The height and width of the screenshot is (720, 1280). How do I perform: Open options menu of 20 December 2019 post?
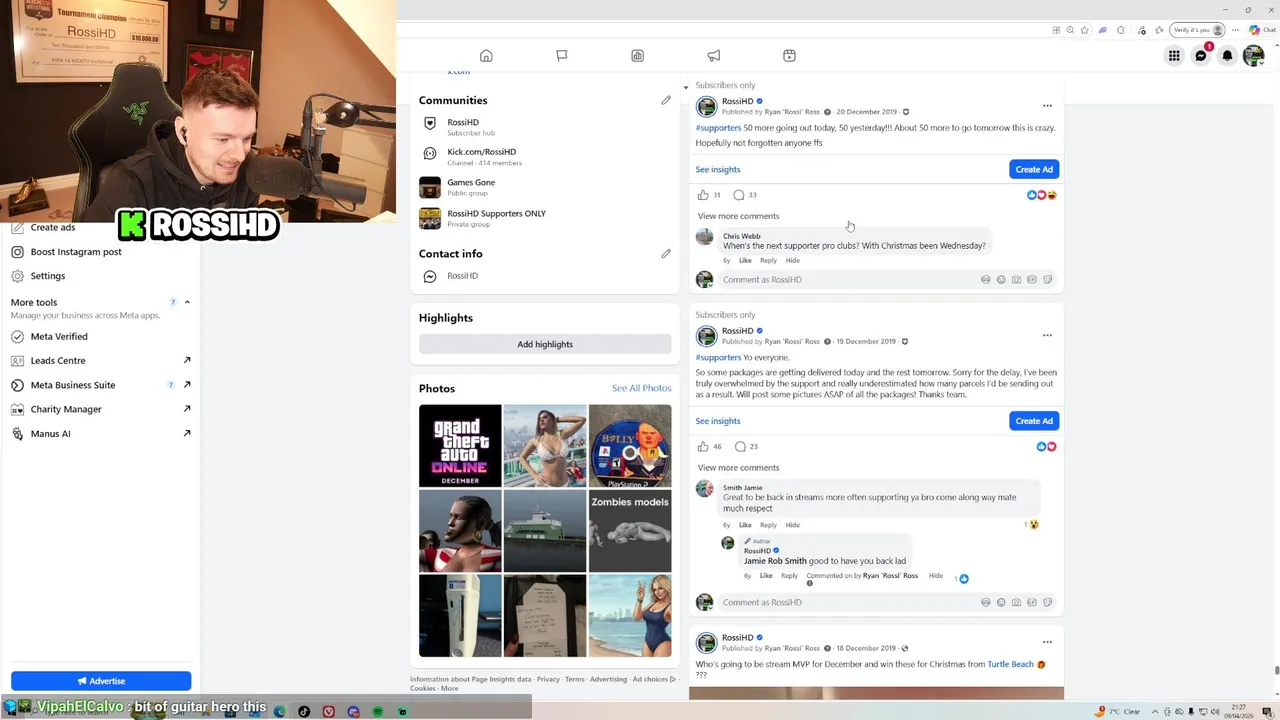point(1047,106)
